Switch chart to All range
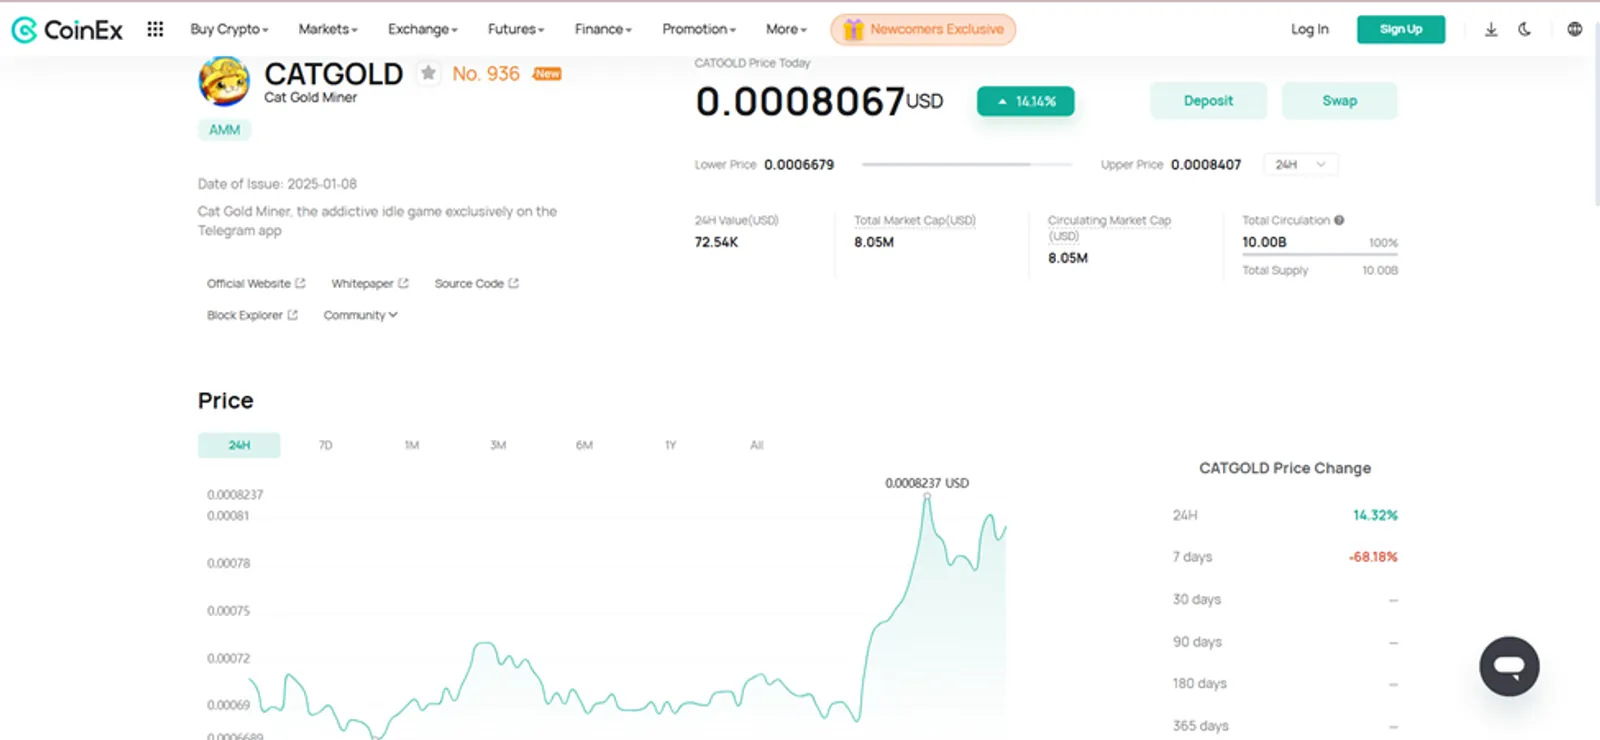Viewport: 1600px width, 740px height. [757, 445]
